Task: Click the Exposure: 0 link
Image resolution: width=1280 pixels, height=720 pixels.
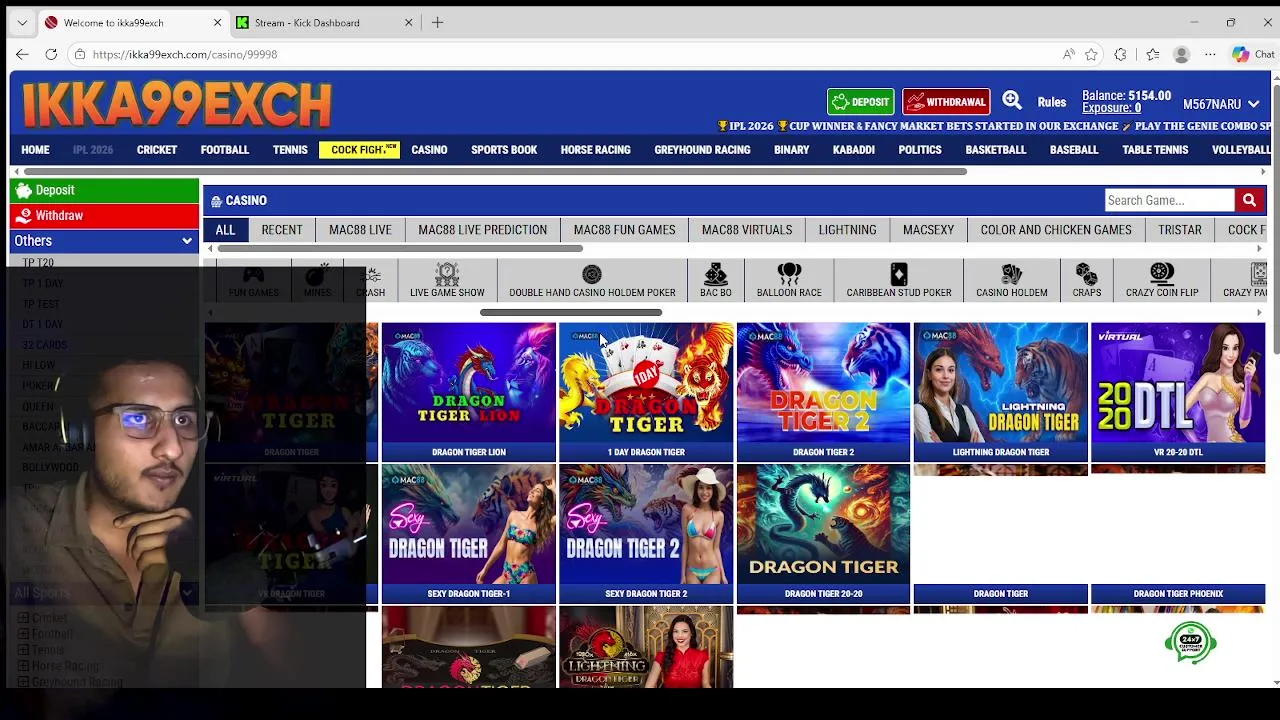Action: (x=1111, y=108)
